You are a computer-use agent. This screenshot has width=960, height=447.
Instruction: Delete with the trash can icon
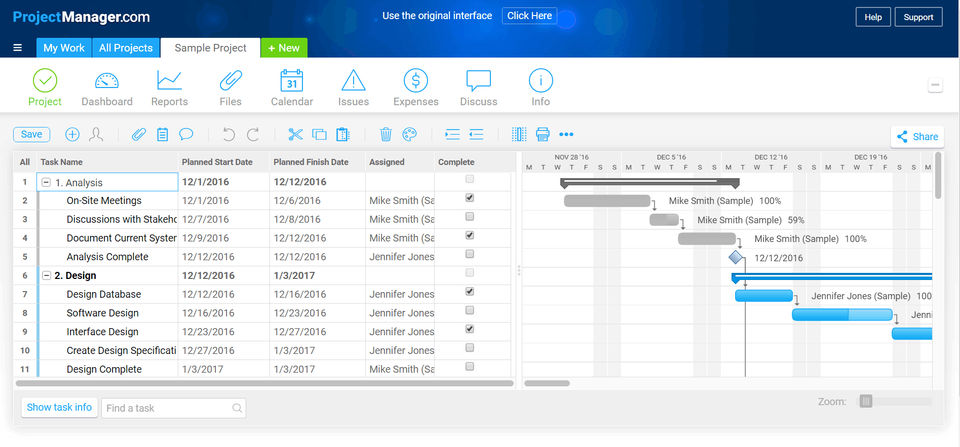(x=386, y=135)
